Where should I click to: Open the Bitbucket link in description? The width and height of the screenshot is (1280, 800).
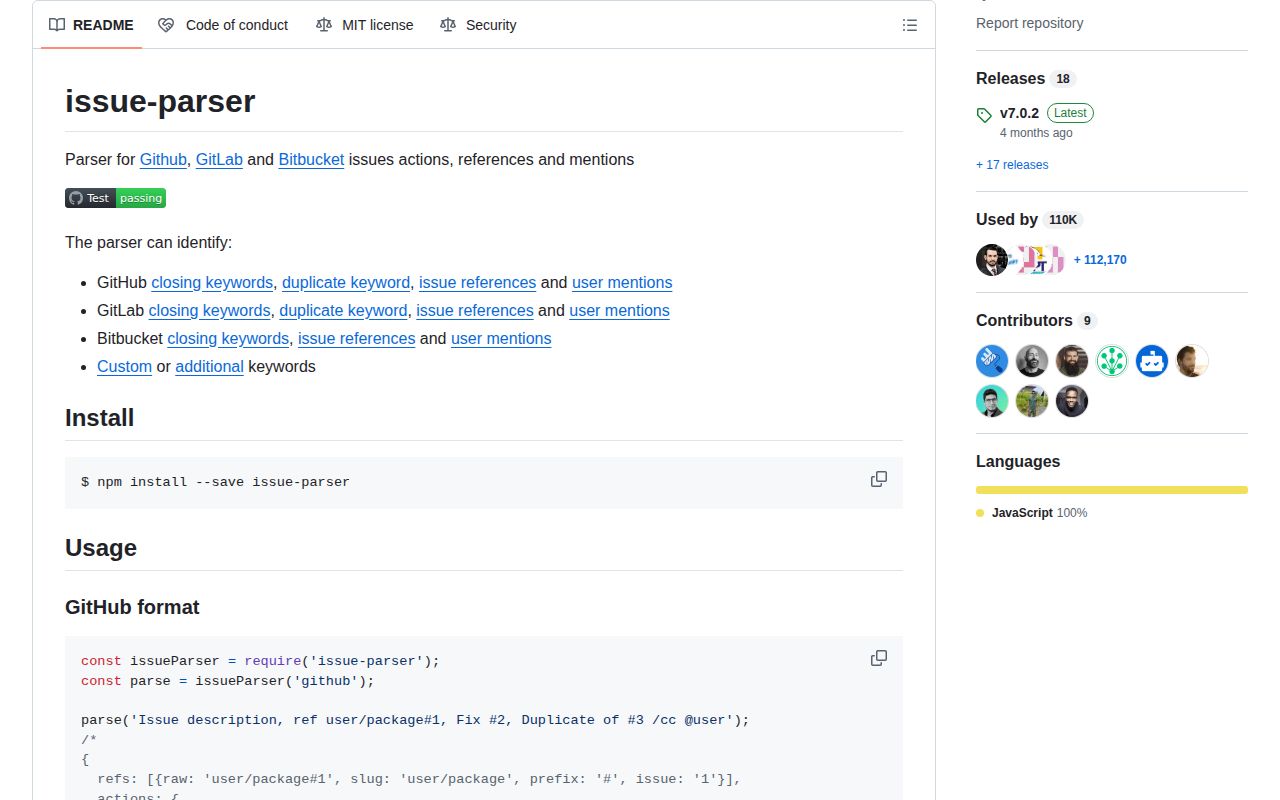(x=311, y=159)
